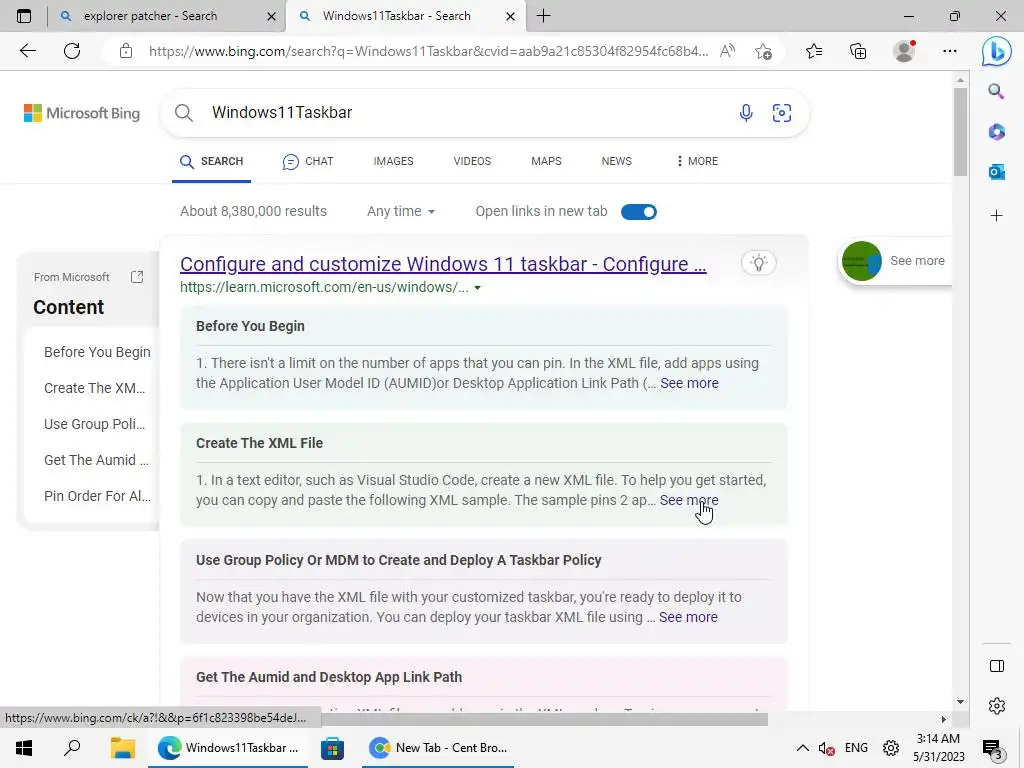Open visual search camera icon

click(x=782, y=113)
